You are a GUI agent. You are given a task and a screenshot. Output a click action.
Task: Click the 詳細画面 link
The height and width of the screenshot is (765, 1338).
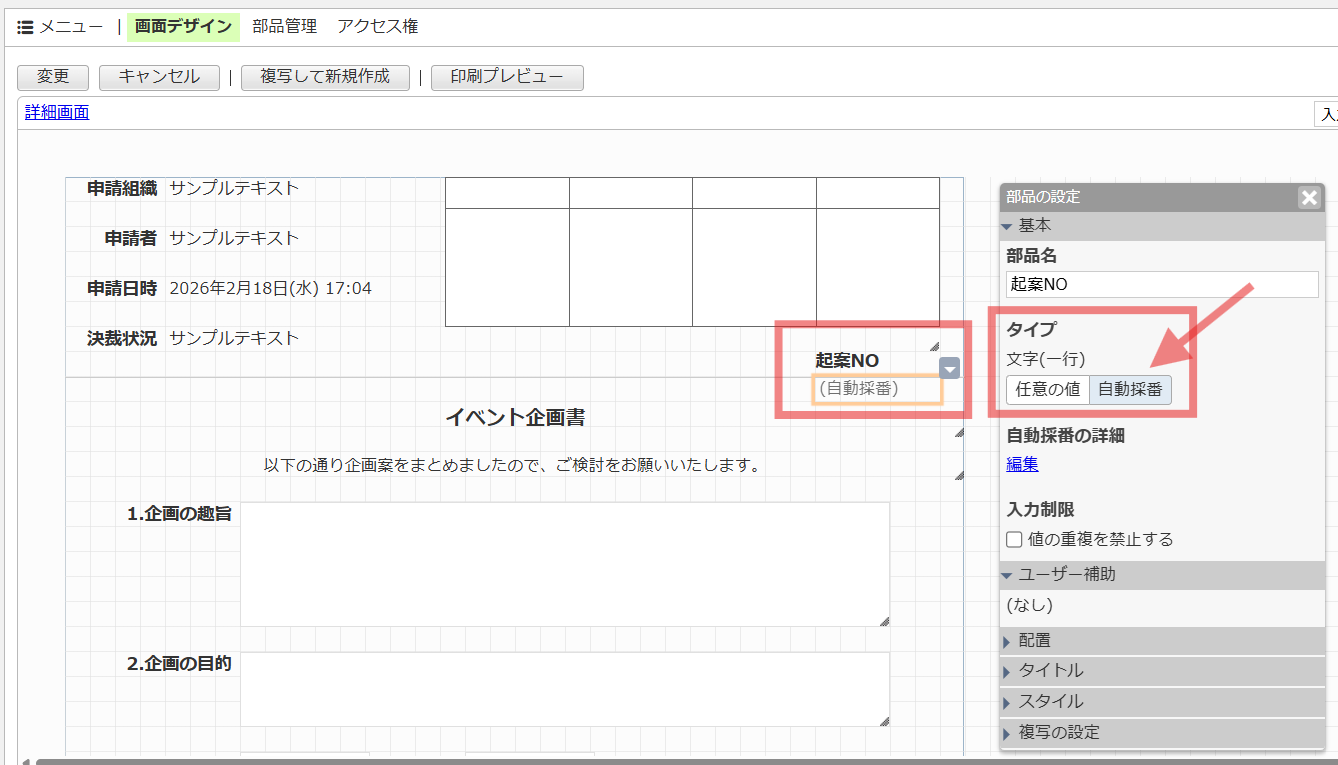56,113
